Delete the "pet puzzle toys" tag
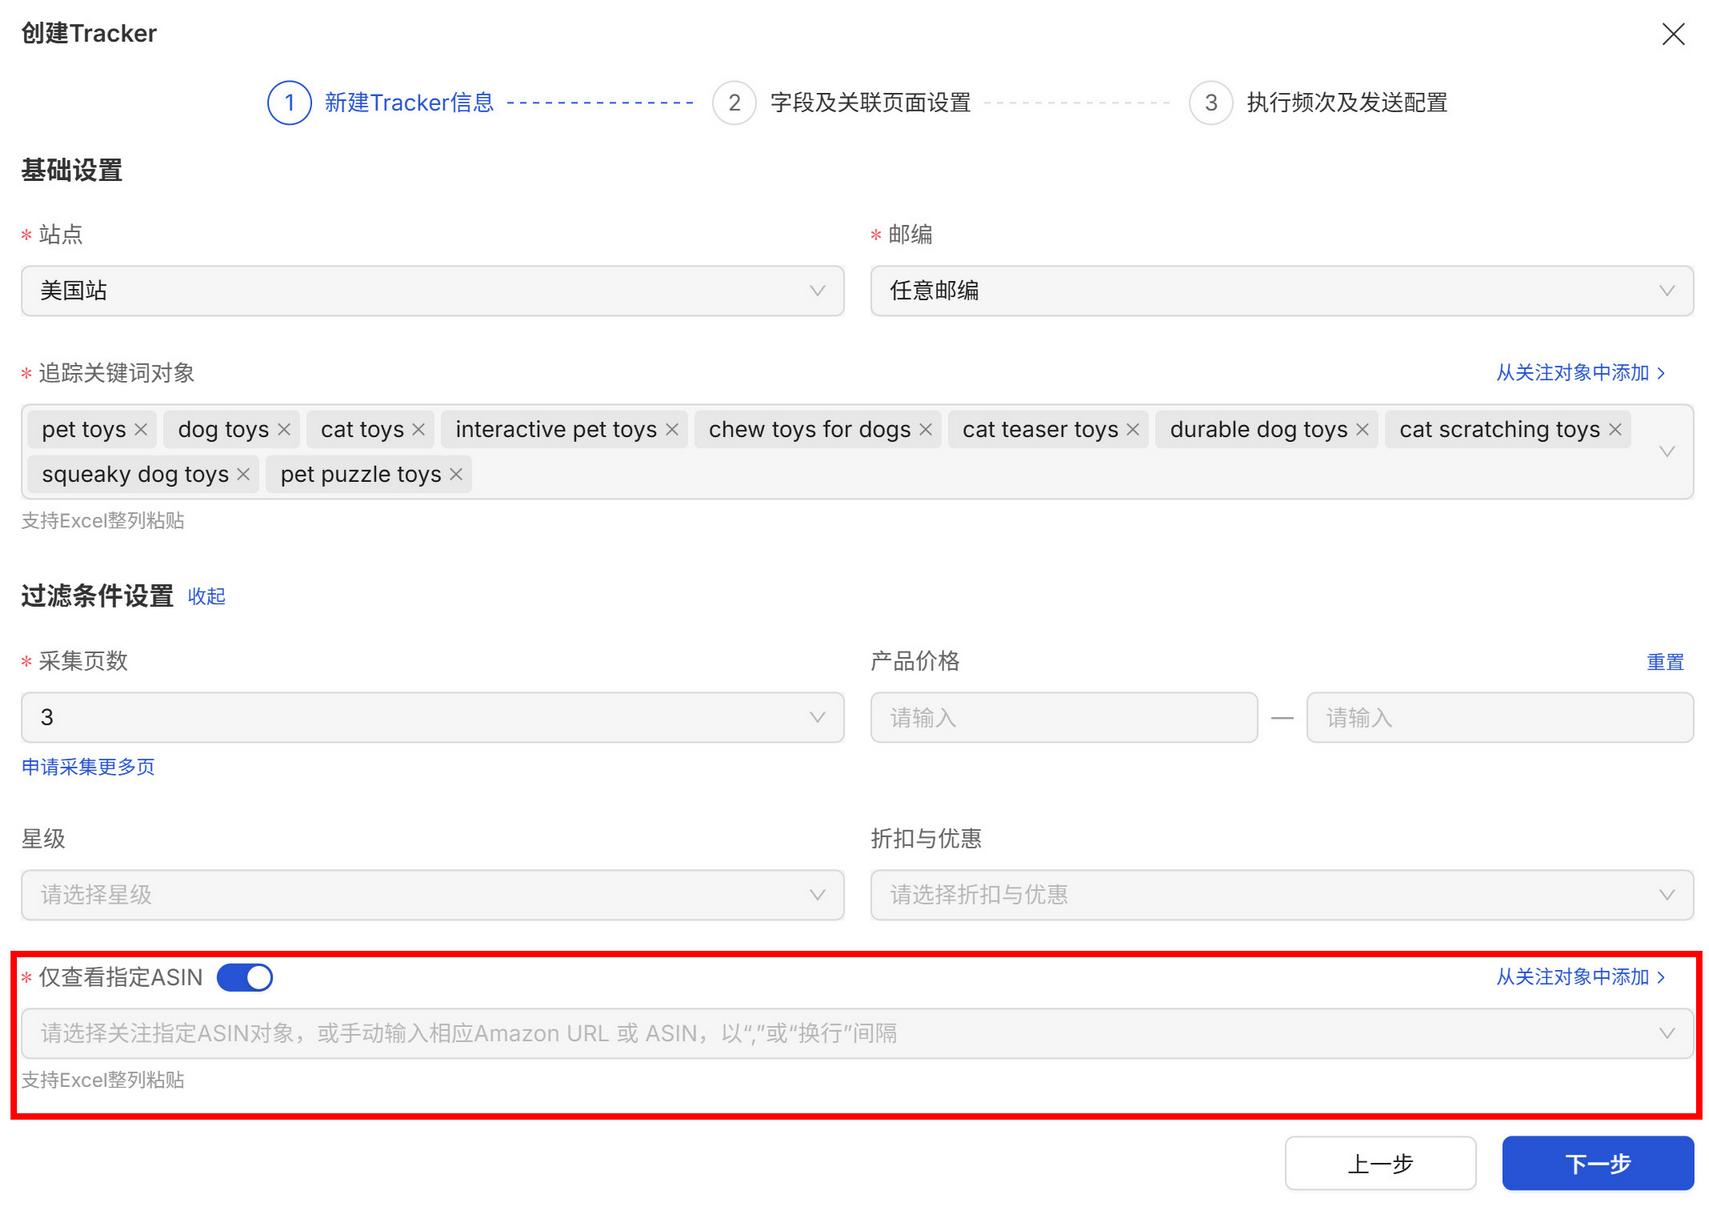Screen dimensions: 1709x1211 [456, 475]
